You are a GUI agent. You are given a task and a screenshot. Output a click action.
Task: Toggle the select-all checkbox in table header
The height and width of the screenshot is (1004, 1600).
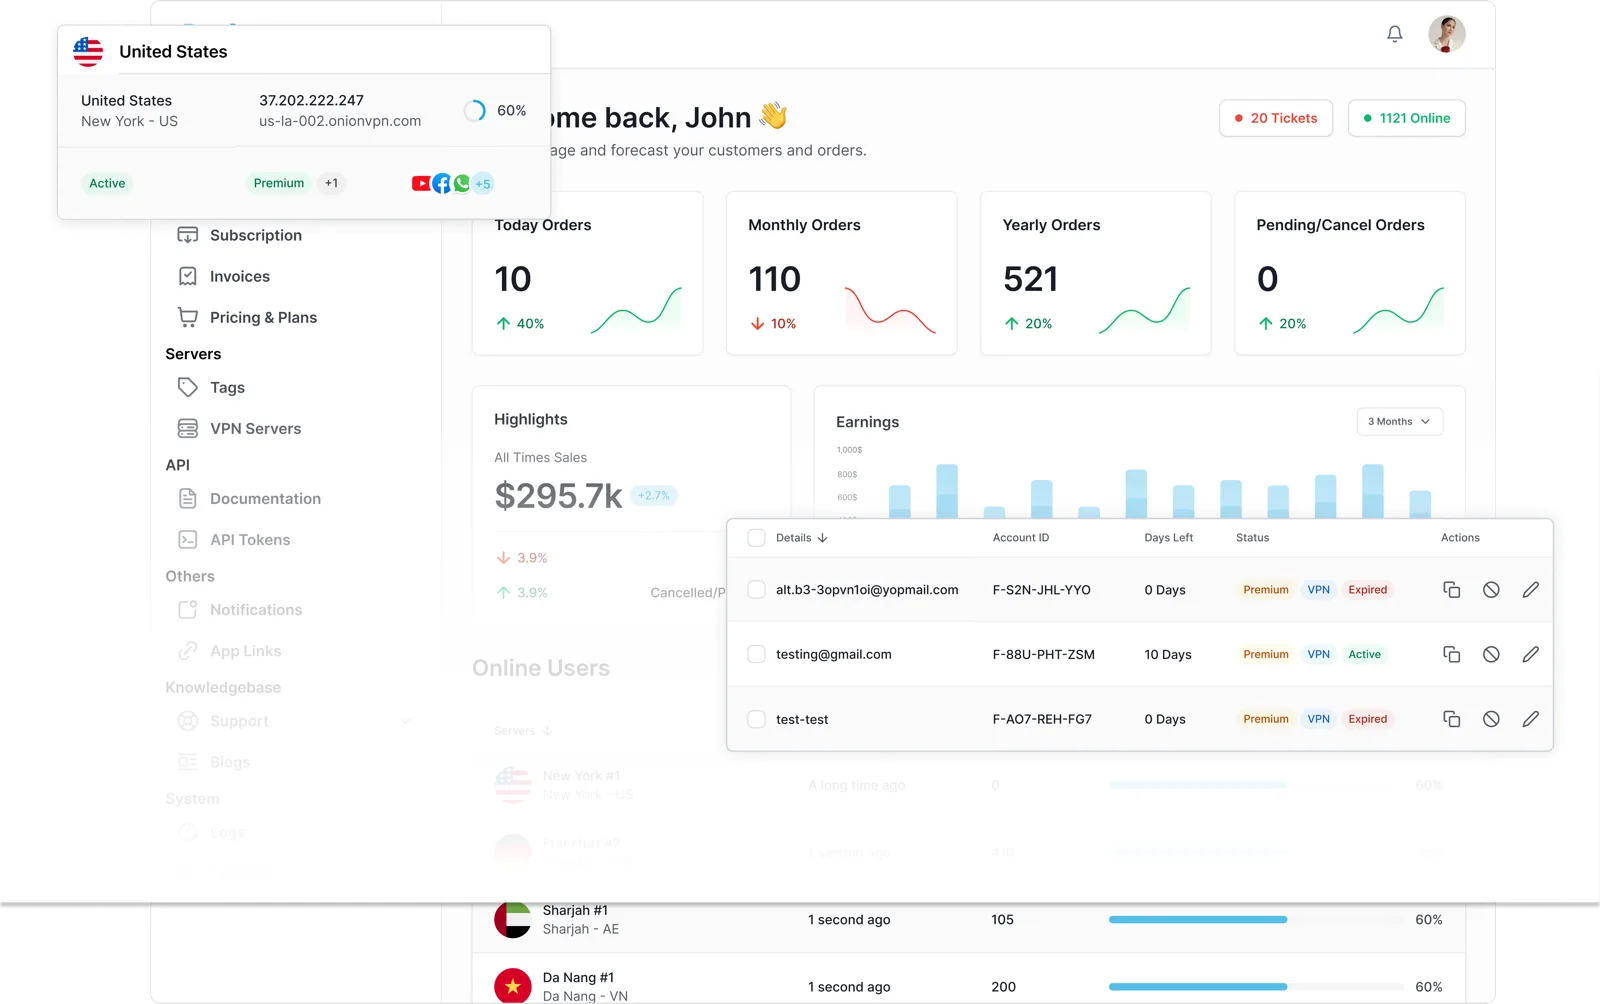pyautogui.click(x=756, y=537)
